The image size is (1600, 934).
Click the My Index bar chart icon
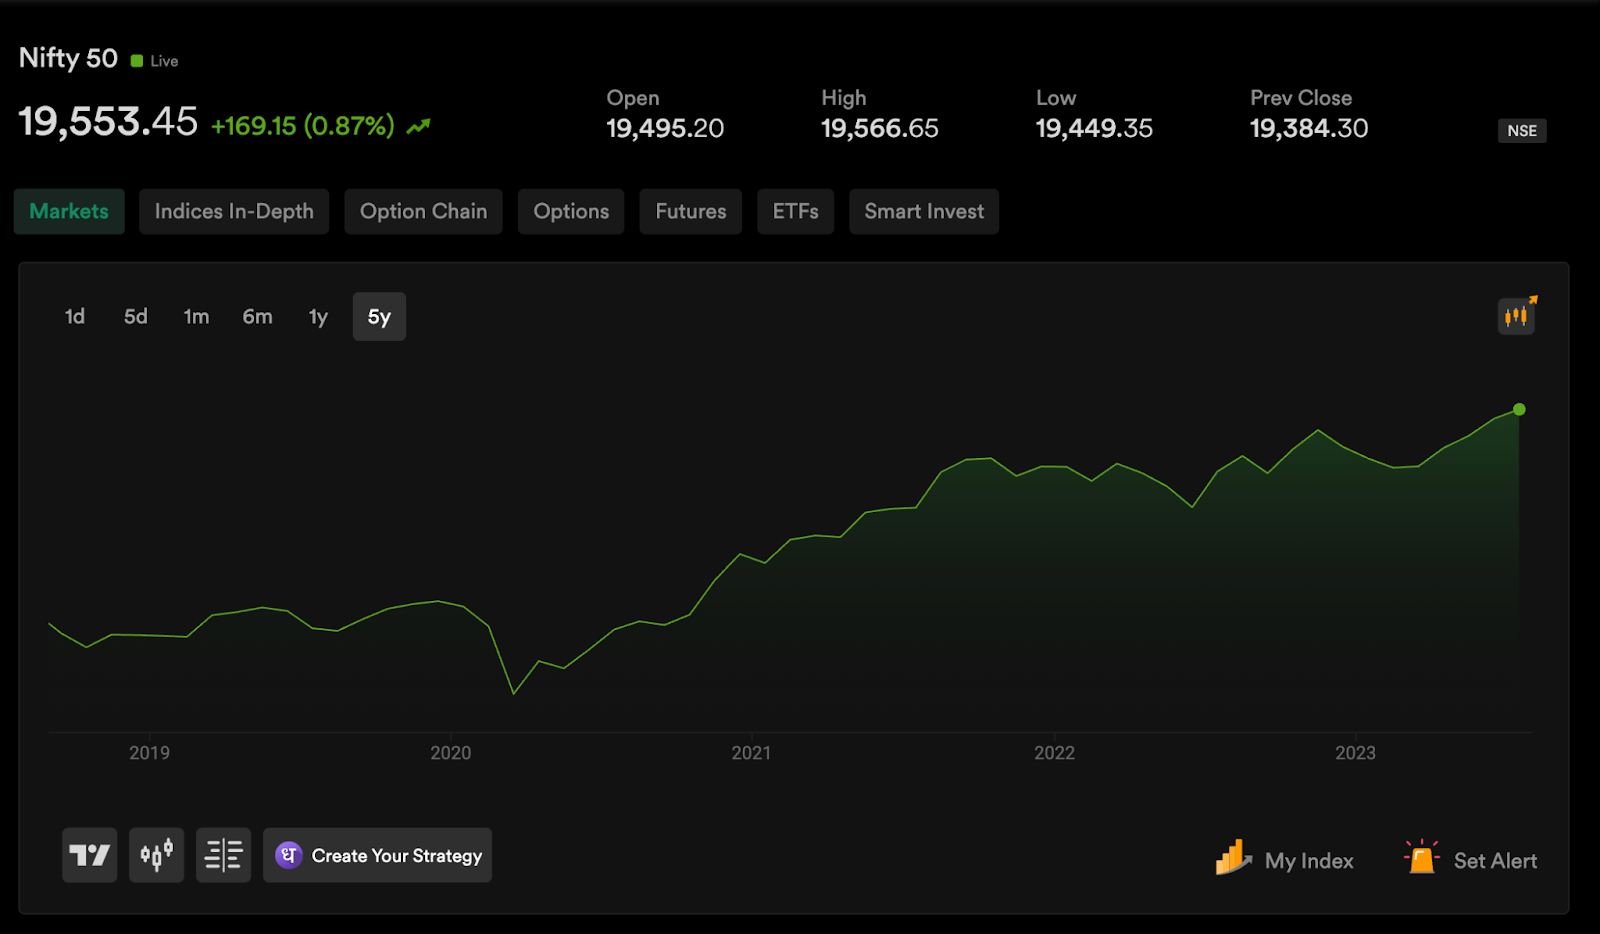coord(1233,858)
